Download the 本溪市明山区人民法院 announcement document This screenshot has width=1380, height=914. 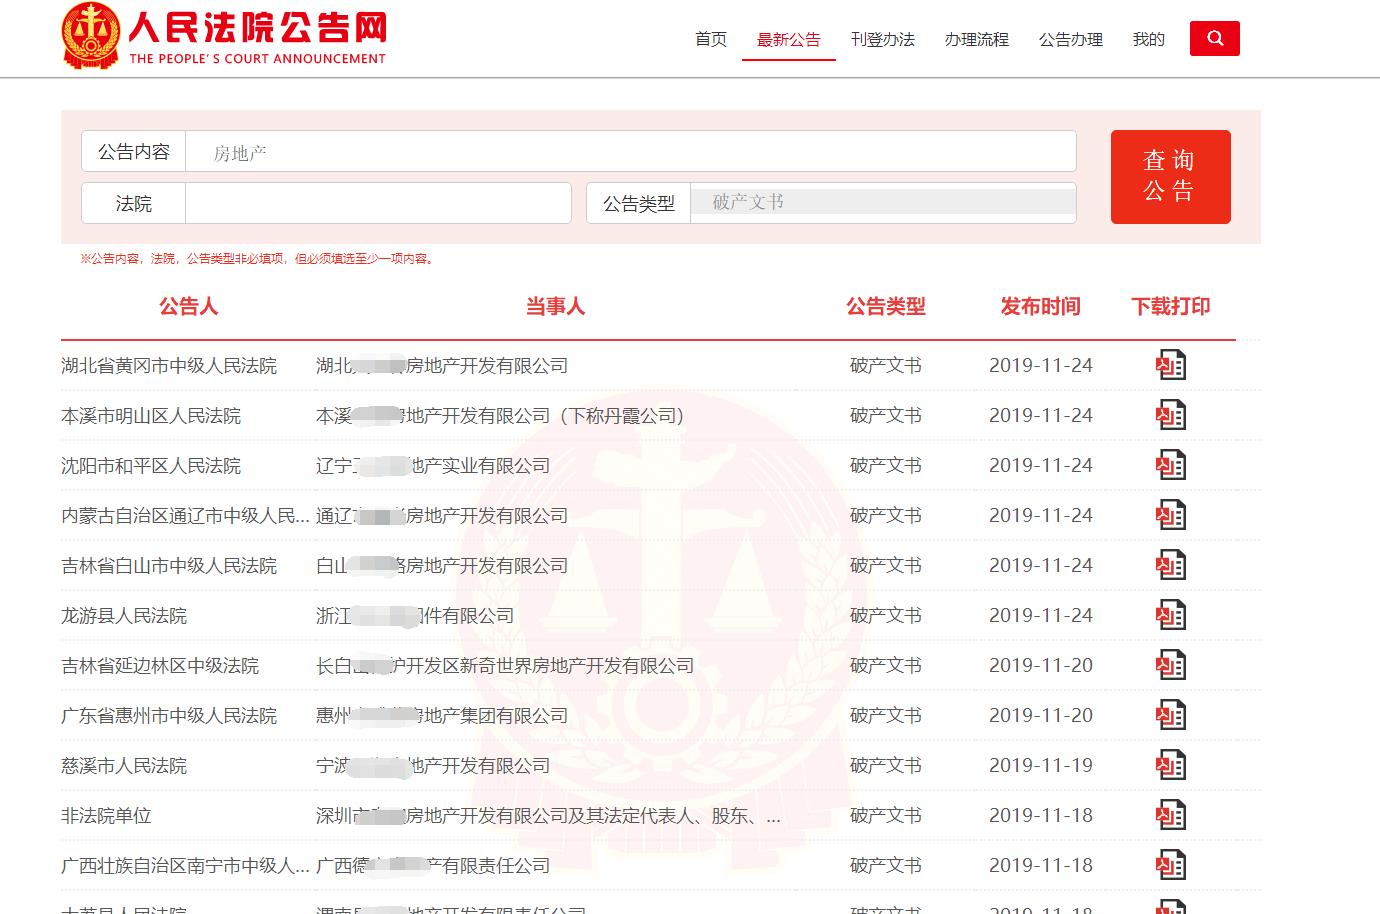click(1170, 414)
